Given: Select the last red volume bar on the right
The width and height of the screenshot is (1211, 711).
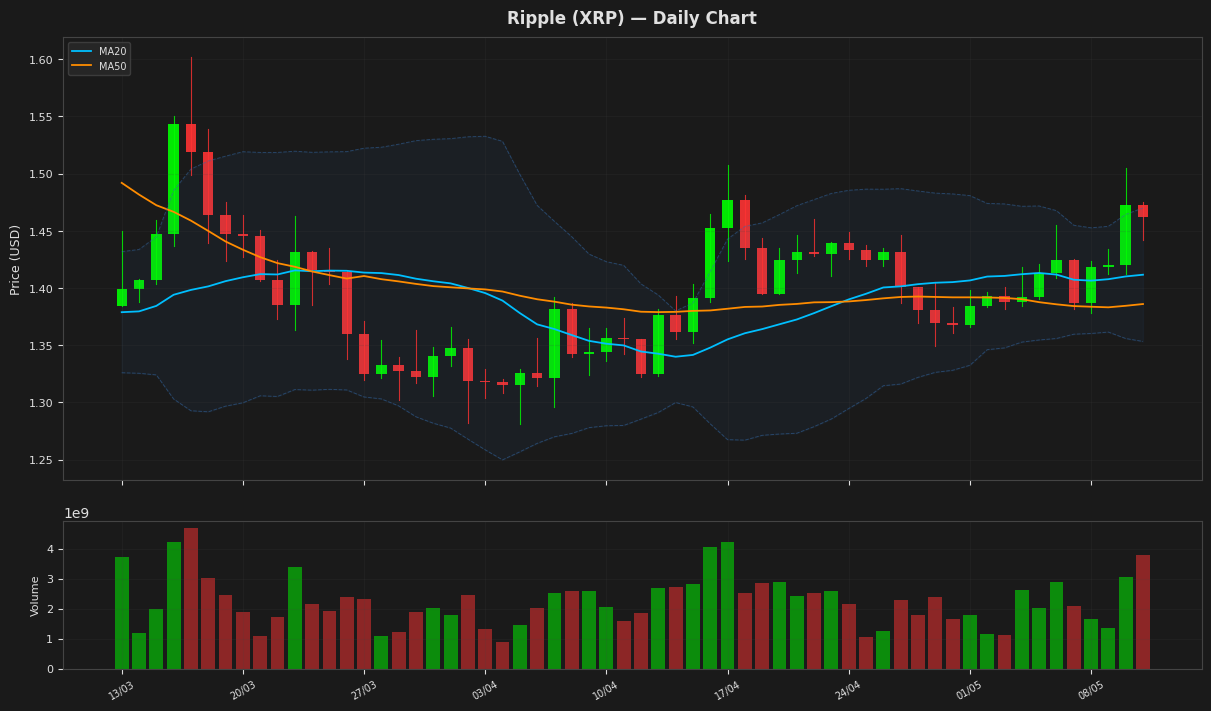Looking at the screenshot, I should point(1143,612).
